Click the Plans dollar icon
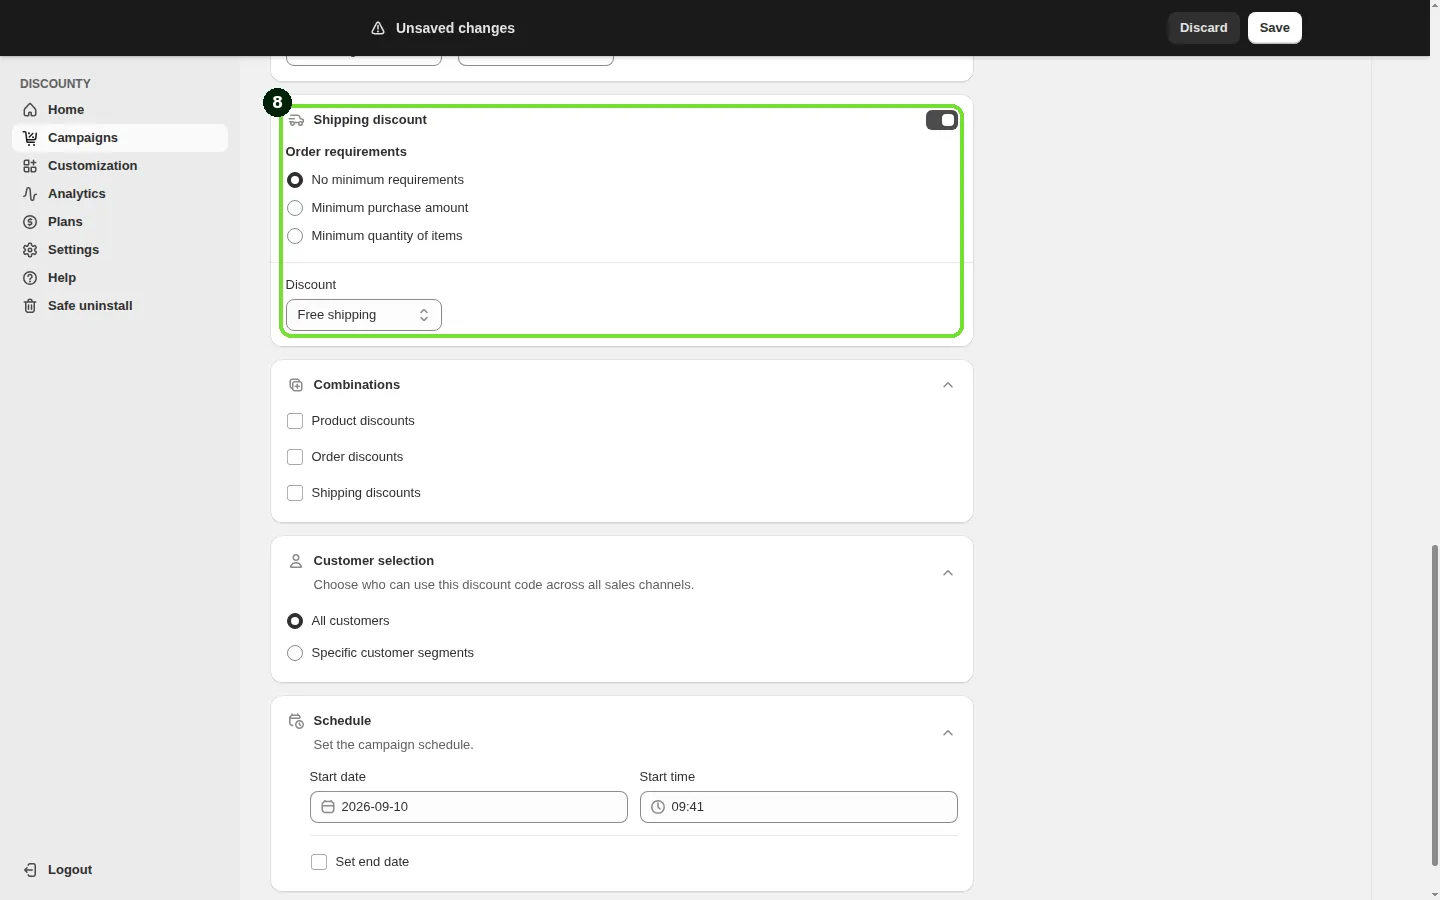The width and height of the screenshot is (1440, 900). point(30,222)
